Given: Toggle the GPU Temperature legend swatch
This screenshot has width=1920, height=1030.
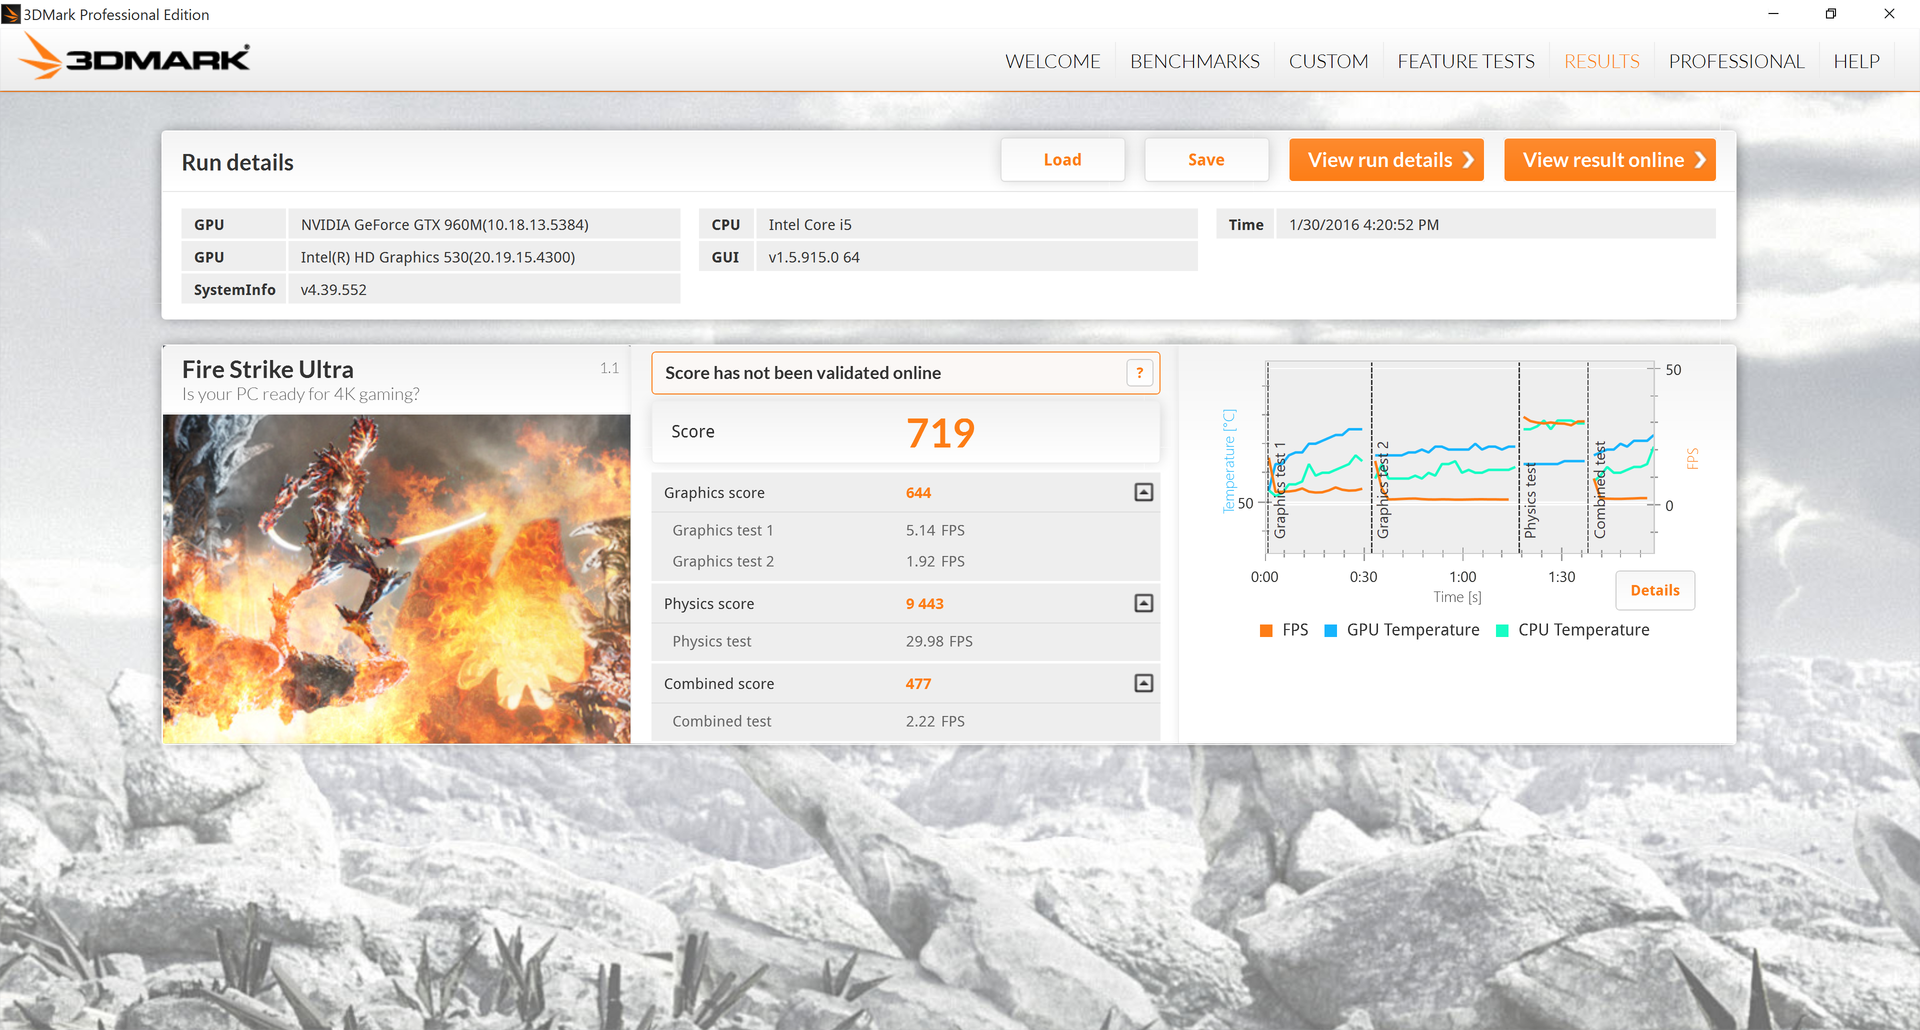Looking at the screenshot, I should [1330, 630].
